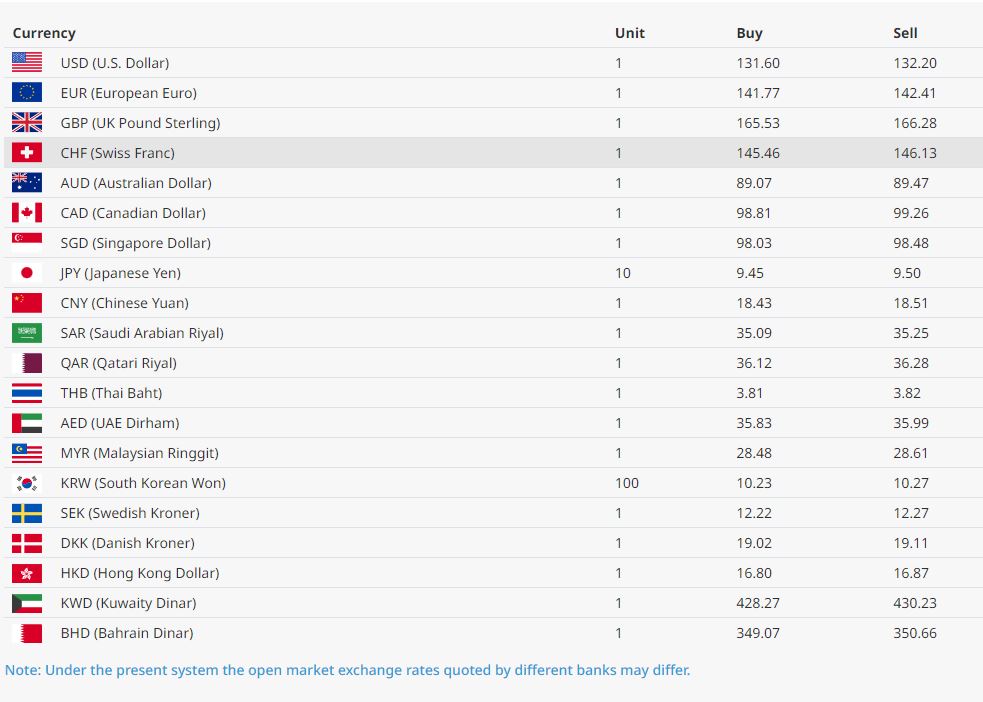Click the Swiss flag icon

pyautogui.click(x=27, y=153)
